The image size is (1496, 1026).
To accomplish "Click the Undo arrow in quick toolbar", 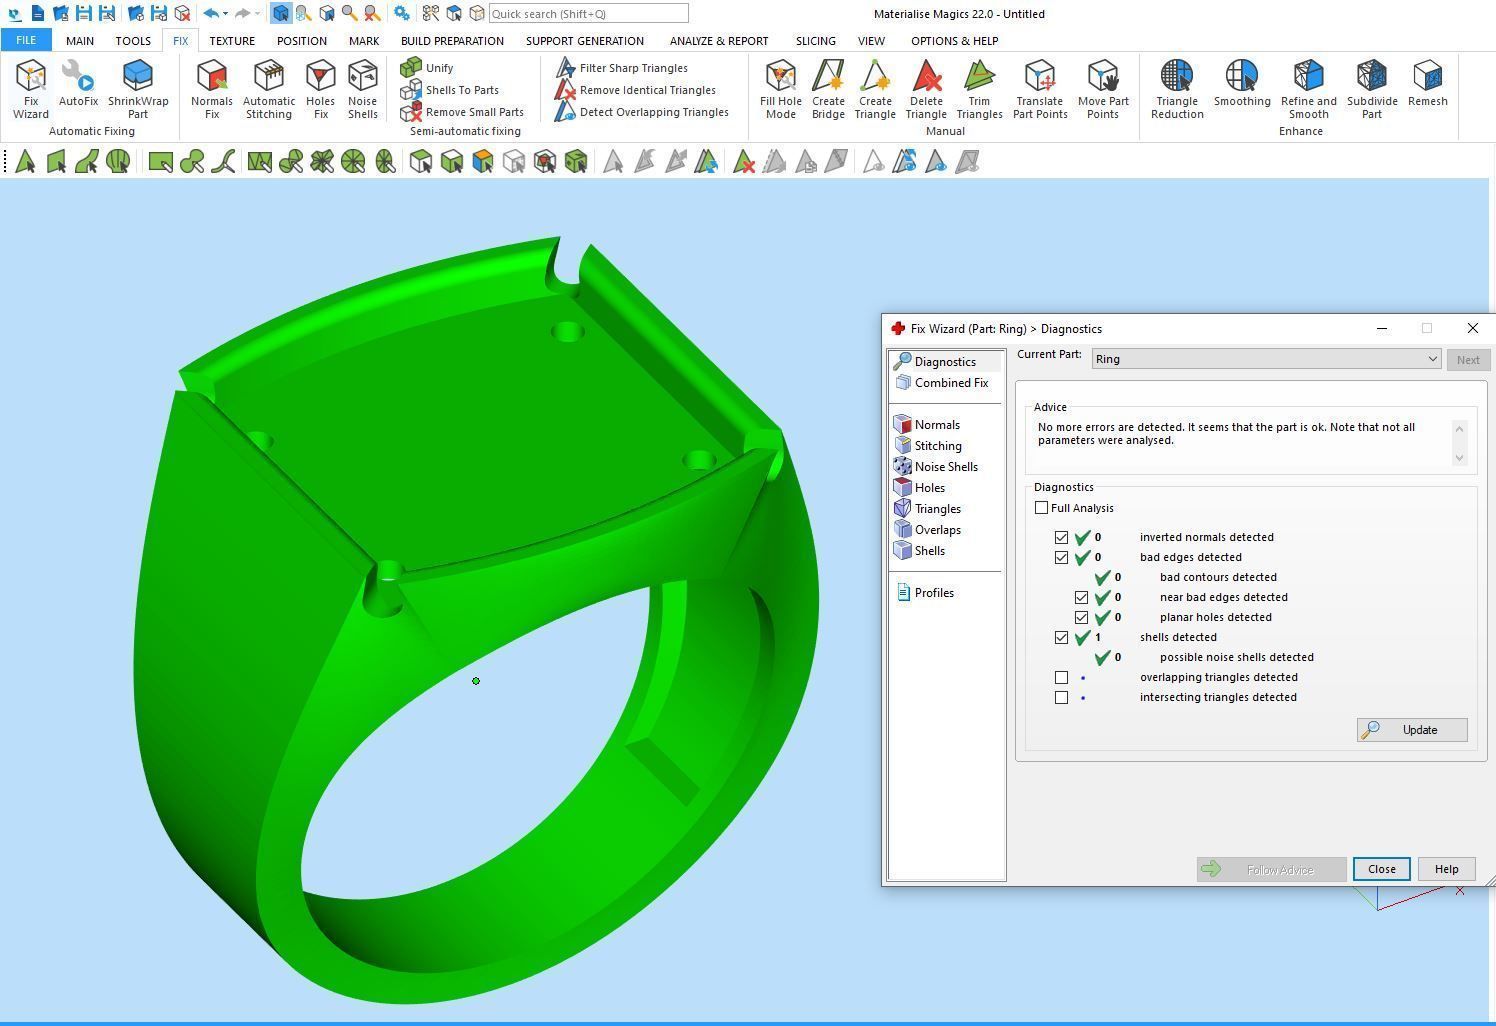I will click(210, 13).
